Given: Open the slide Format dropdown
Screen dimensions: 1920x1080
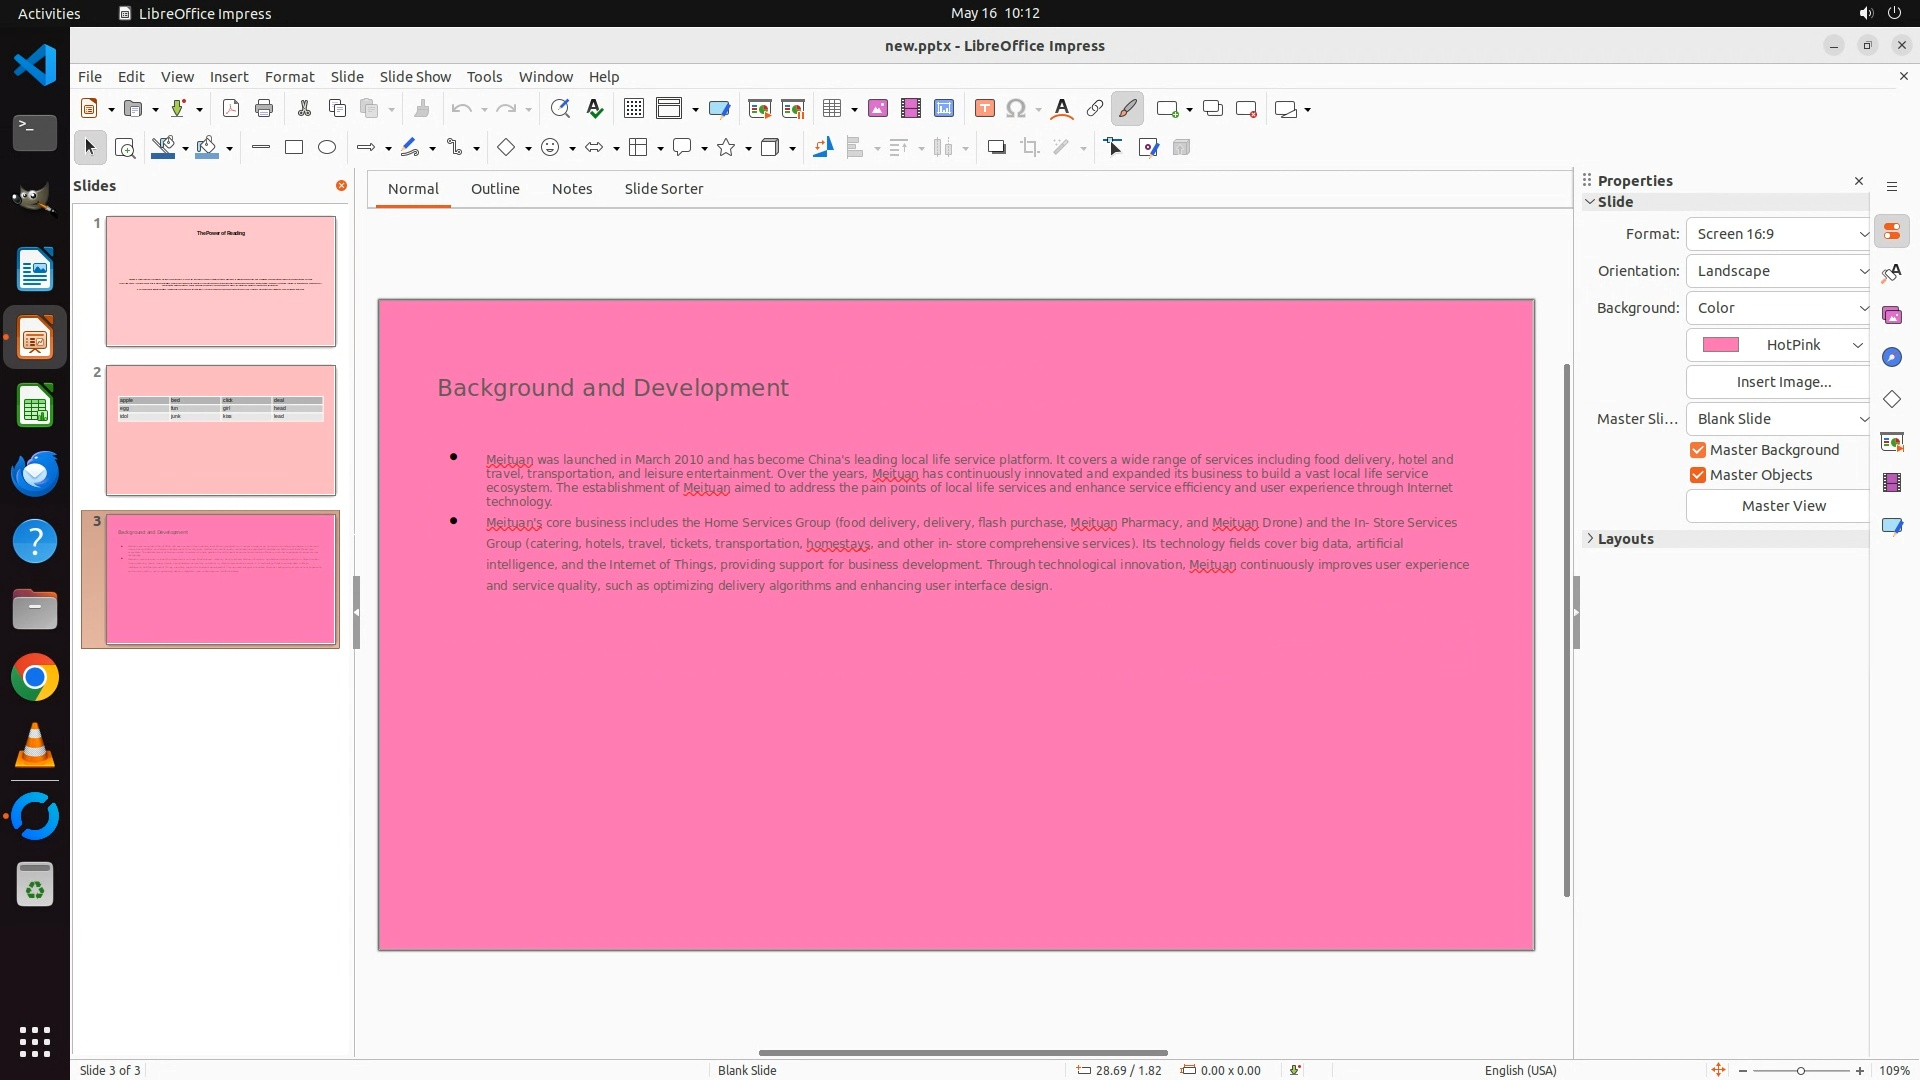Looking at the screenshot, I should coord(1778,234).
